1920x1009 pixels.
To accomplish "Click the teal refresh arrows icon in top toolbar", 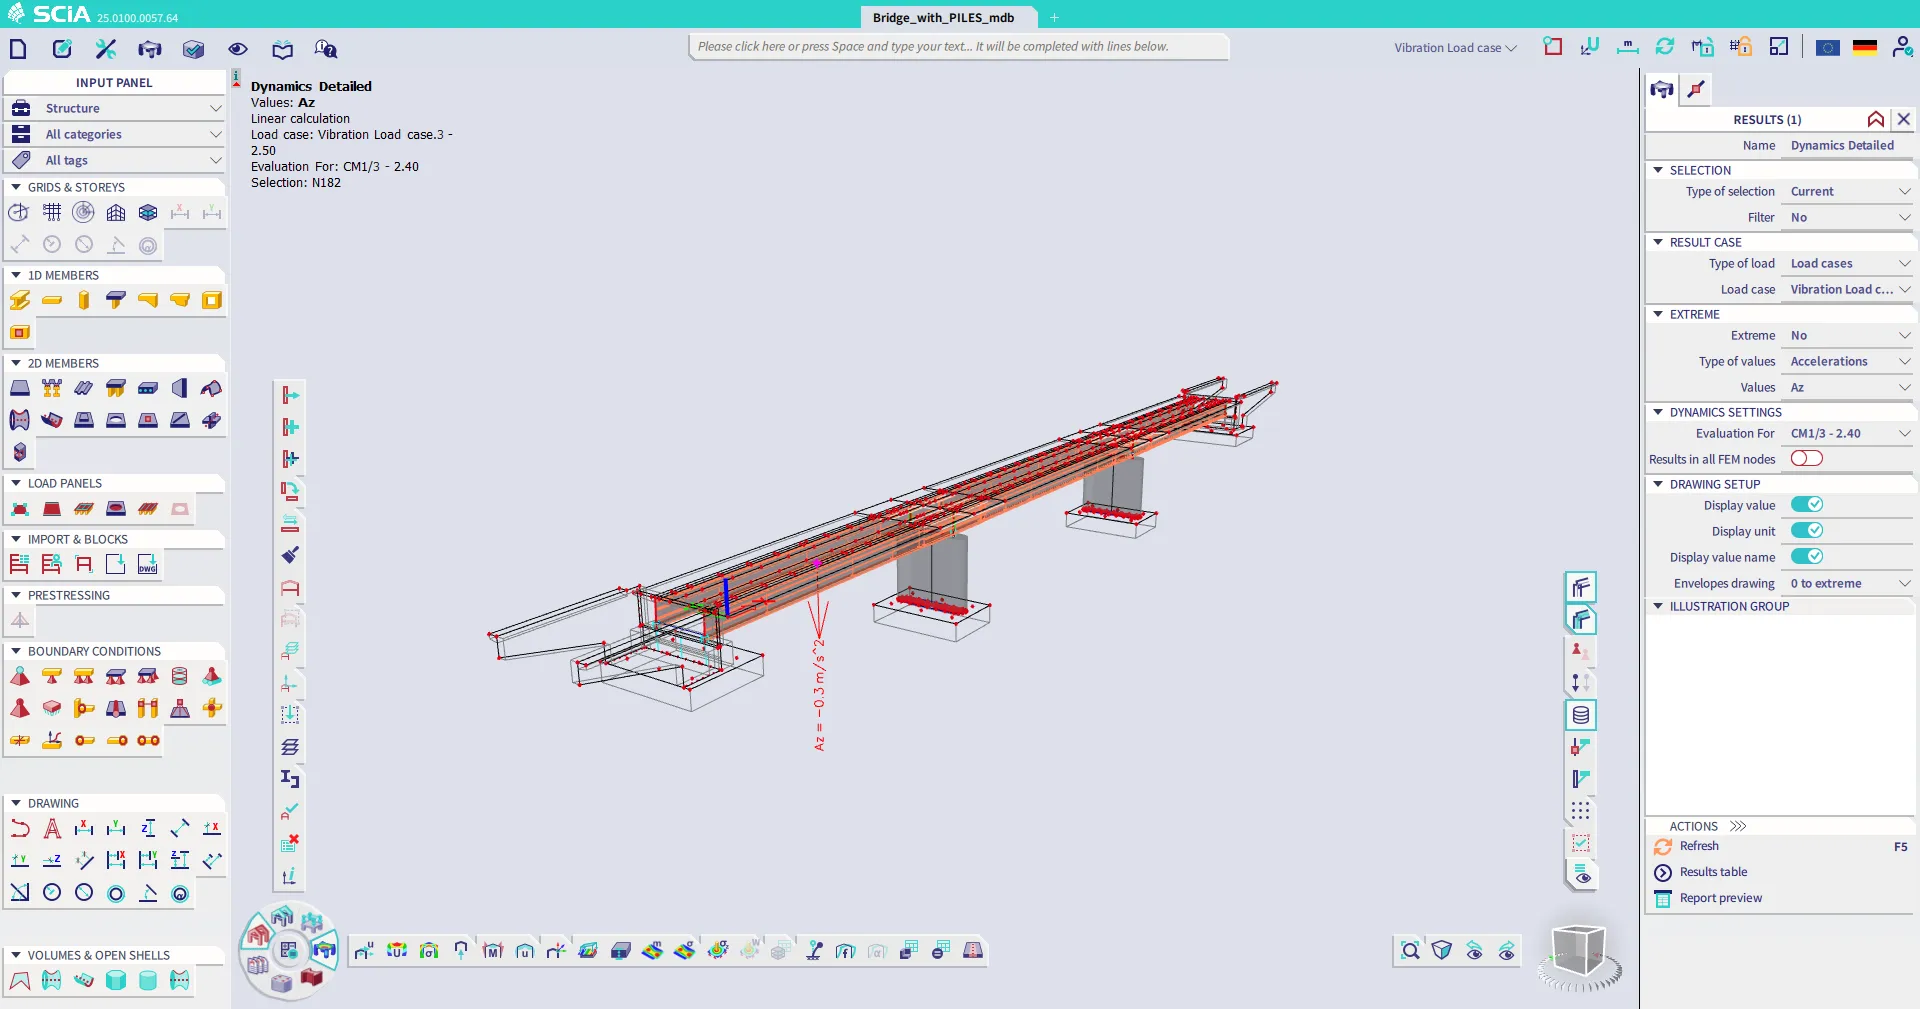I will point(1664,46).
